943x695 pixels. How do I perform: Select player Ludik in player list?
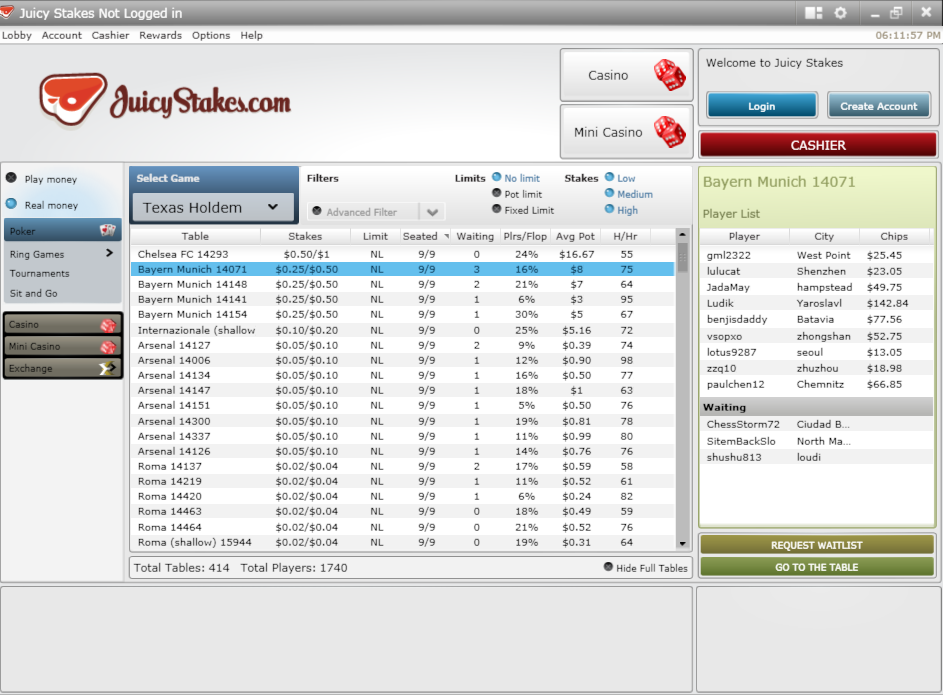point(817,303)
